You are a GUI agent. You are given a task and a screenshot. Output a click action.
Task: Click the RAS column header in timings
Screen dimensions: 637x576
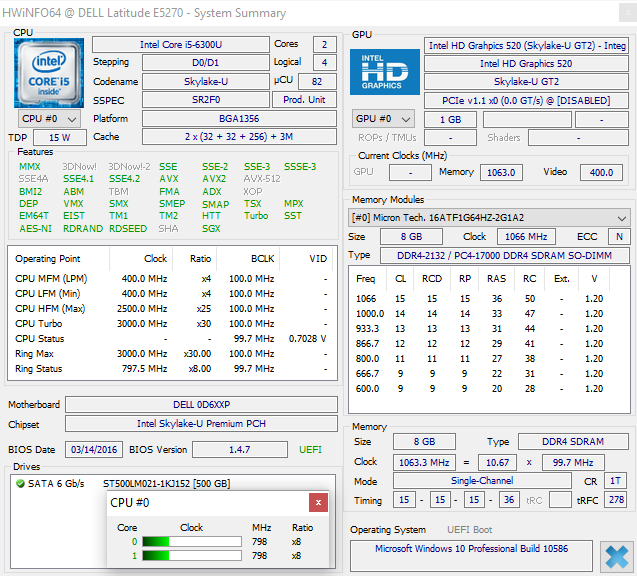[x=496, y=279]
